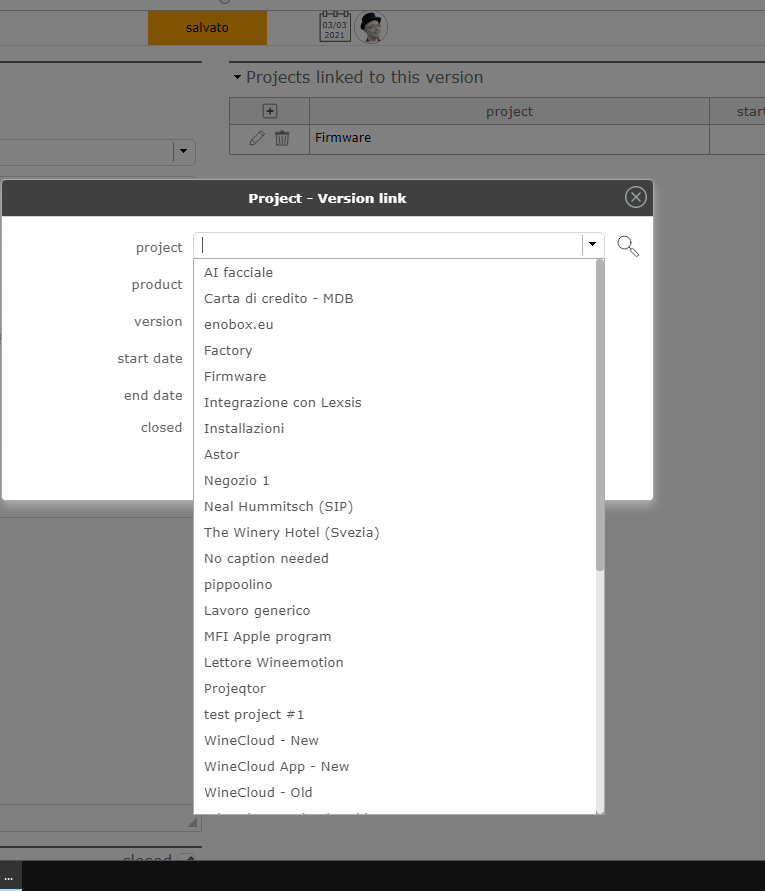
Task: Click the orange salvato status button
Action: (207, 28)
